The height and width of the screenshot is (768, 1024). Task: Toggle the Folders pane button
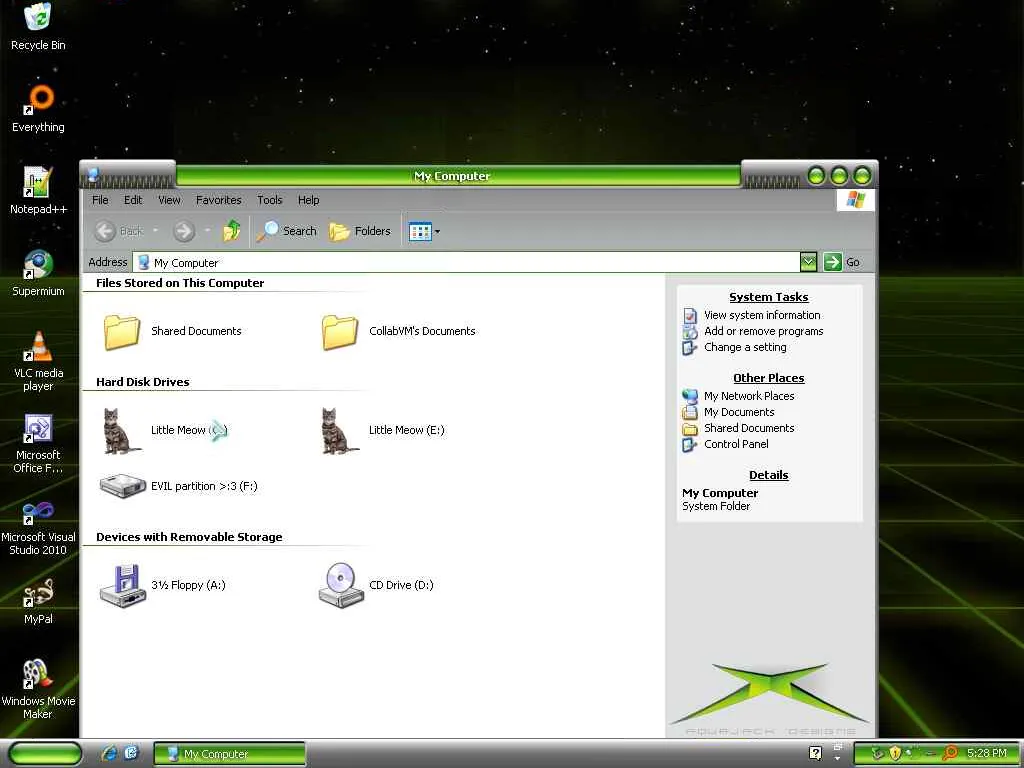[x=360, y=231]
